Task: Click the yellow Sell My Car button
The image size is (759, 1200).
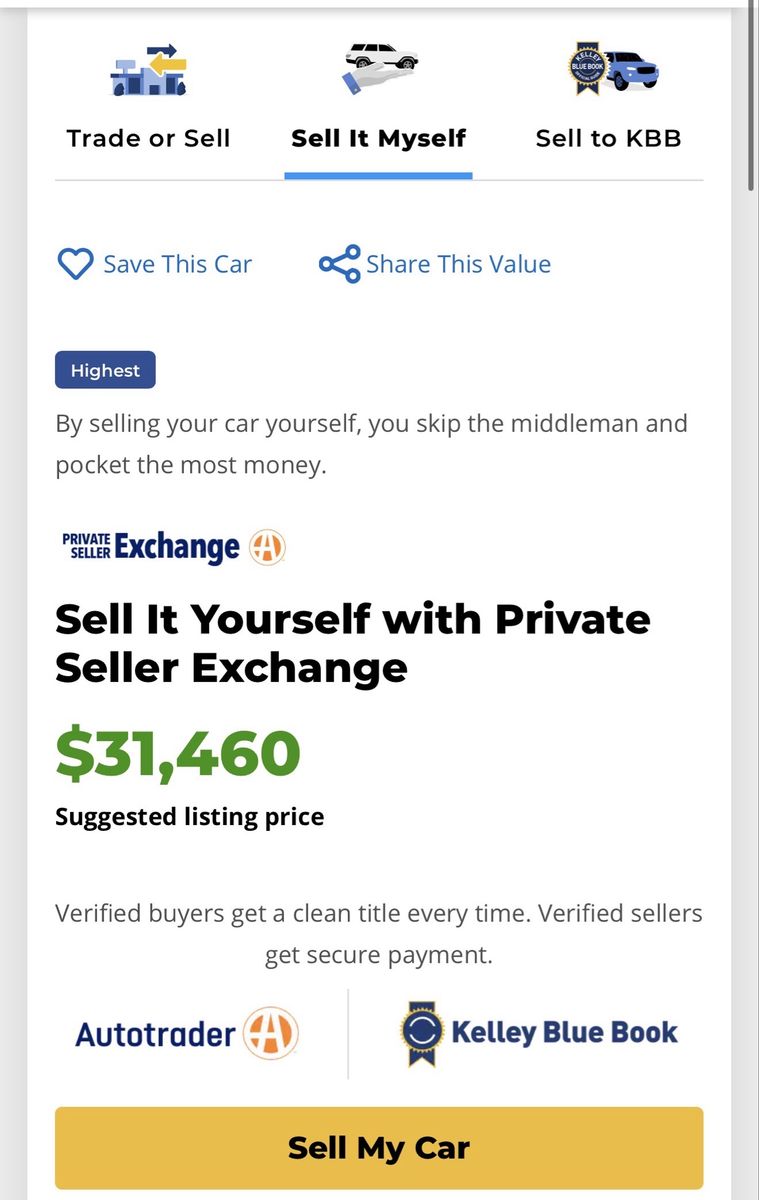Action: tap(379, 1147)
